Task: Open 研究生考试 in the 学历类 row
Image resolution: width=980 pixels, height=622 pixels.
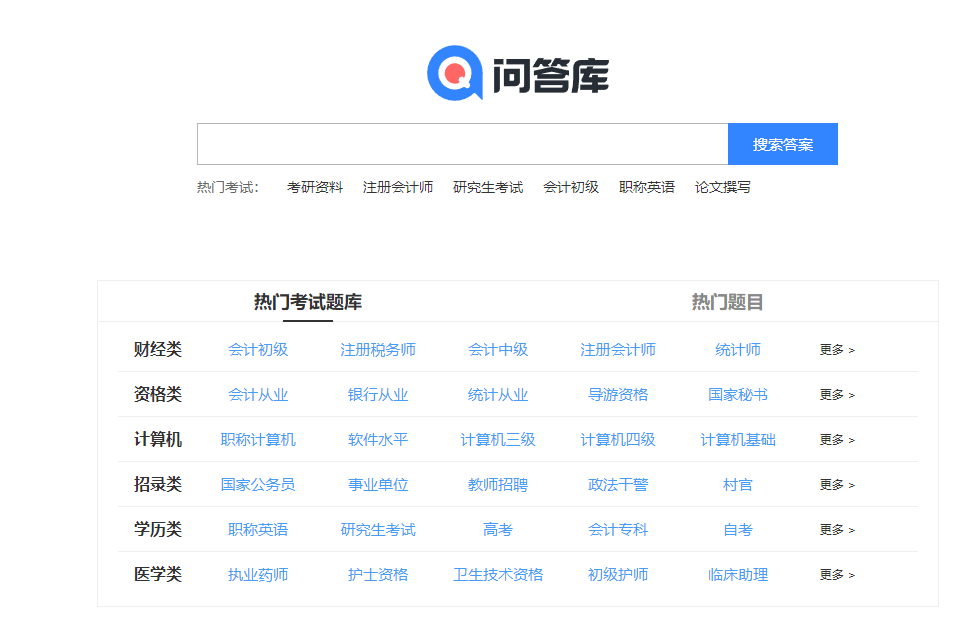Action: click(x=378, y=529)
